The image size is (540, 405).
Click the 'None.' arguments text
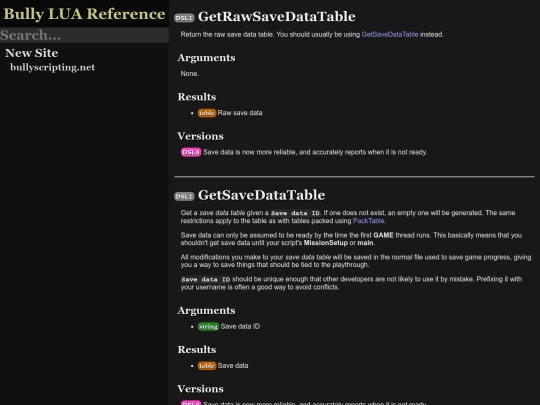point(190,74)
